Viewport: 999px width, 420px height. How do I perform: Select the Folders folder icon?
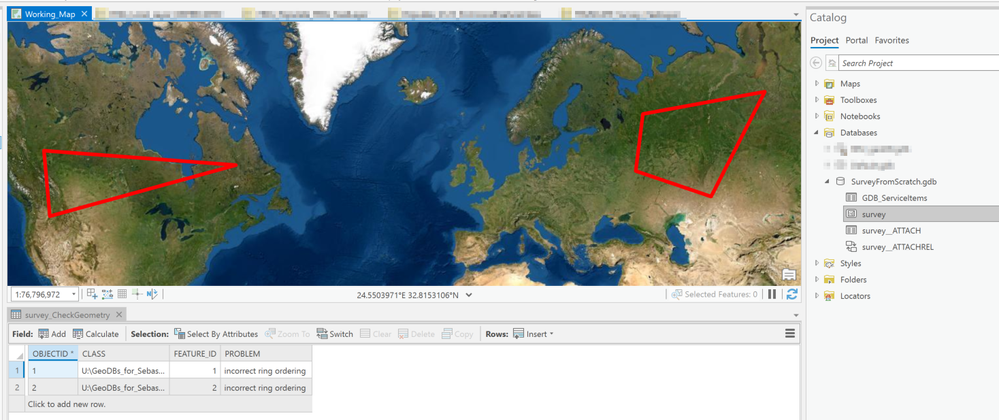point(829,279)
